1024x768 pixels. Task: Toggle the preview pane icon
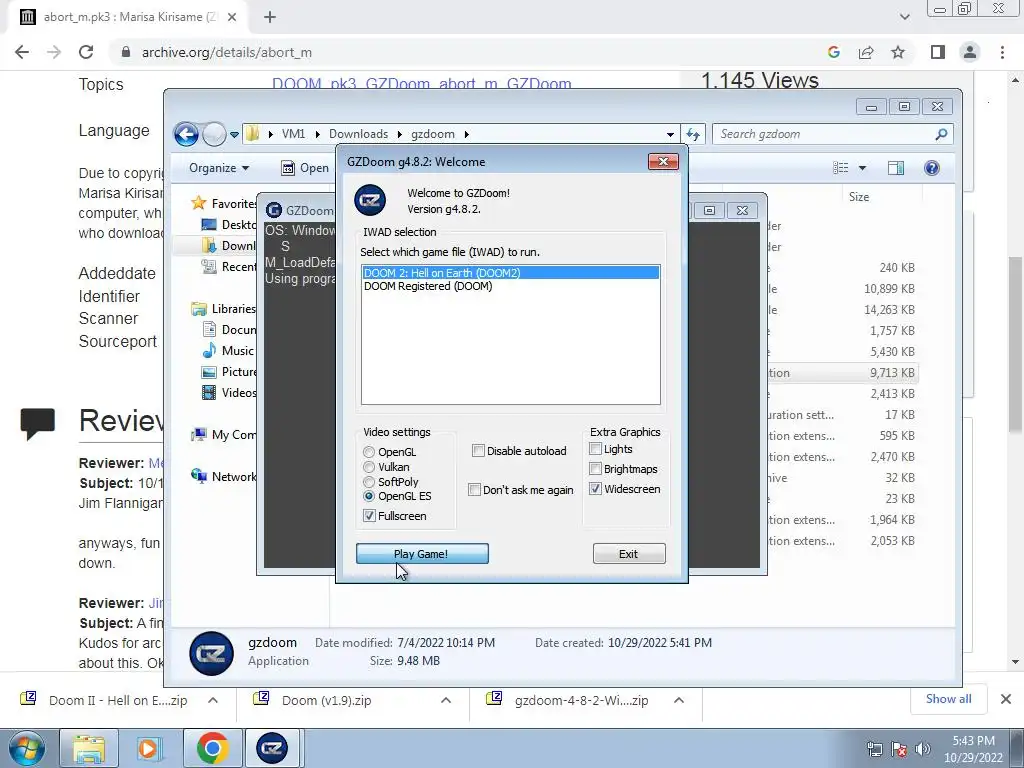pos(896,168)
